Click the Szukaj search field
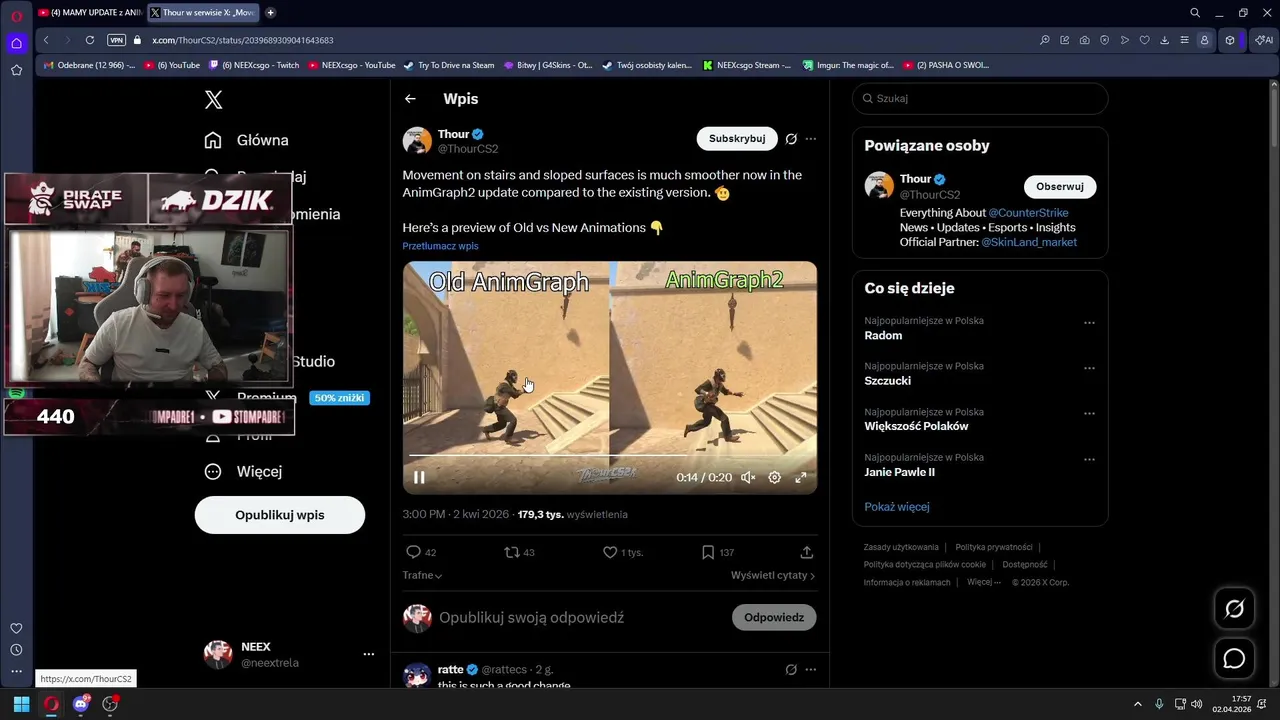The image size is (1280, 720). [980, 99]
